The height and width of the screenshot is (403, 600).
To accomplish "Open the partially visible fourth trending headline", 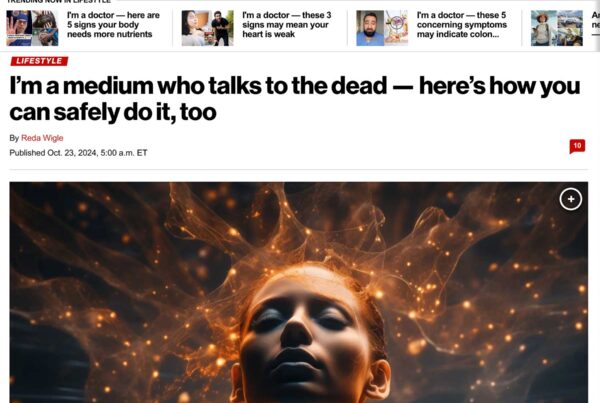I will point(595,20).
